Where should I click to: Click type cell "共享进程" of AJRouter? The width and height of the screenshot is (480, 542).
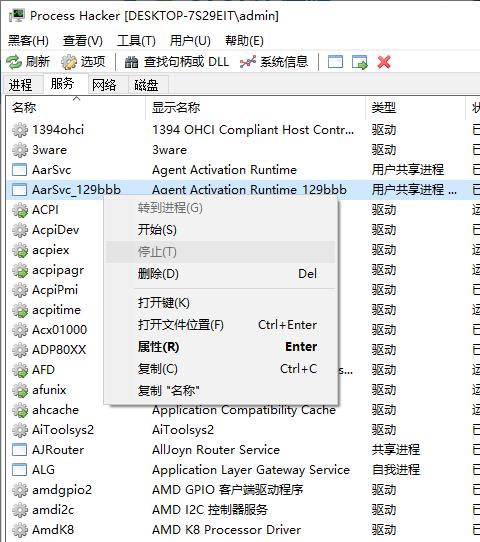click(396, 450)
